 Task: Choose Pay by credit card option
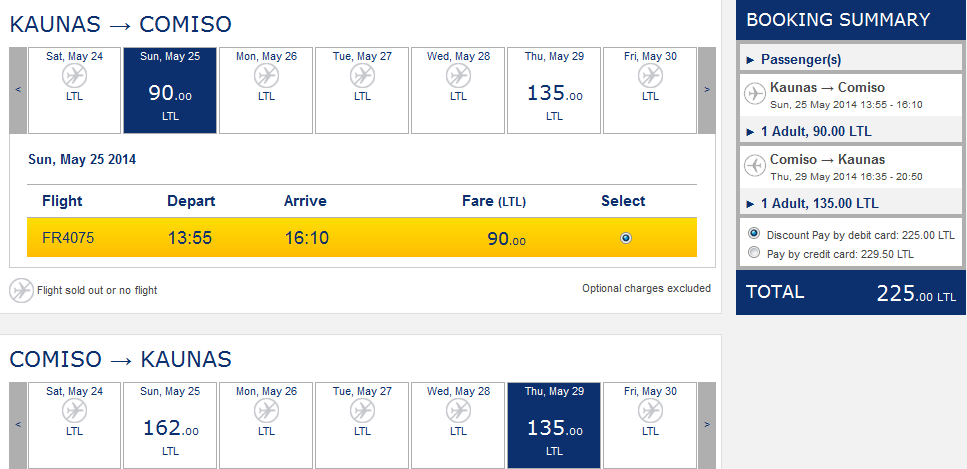tap(753, 252)
